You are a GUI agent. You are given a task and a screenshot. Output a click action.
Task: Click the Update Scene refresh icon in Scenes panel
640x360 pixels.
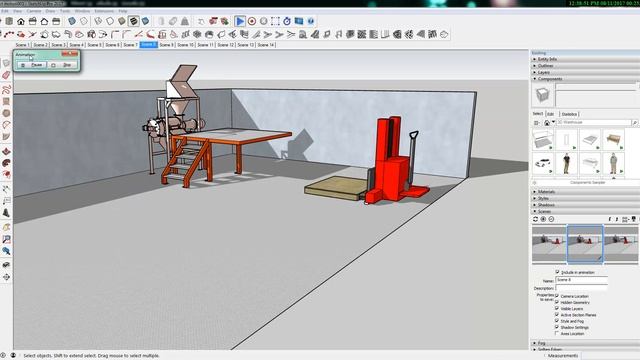536,219
